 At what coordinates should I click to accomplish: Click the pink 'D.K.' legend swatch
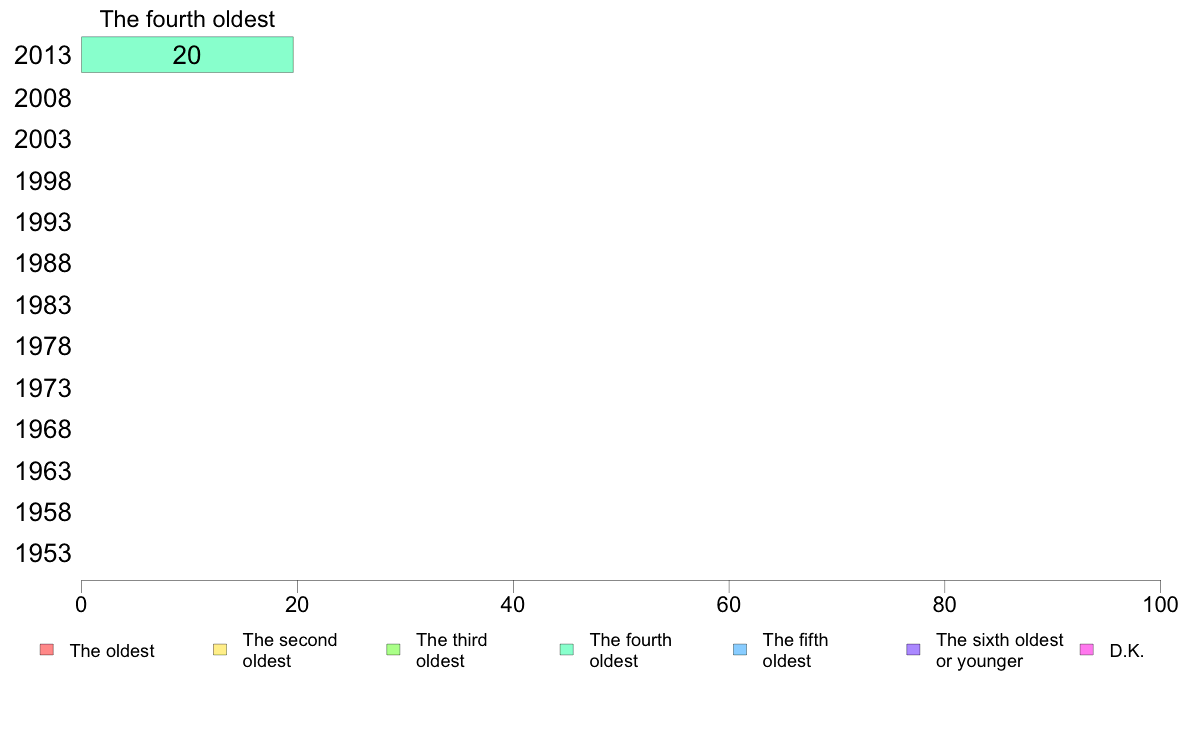click(1087, 650)
